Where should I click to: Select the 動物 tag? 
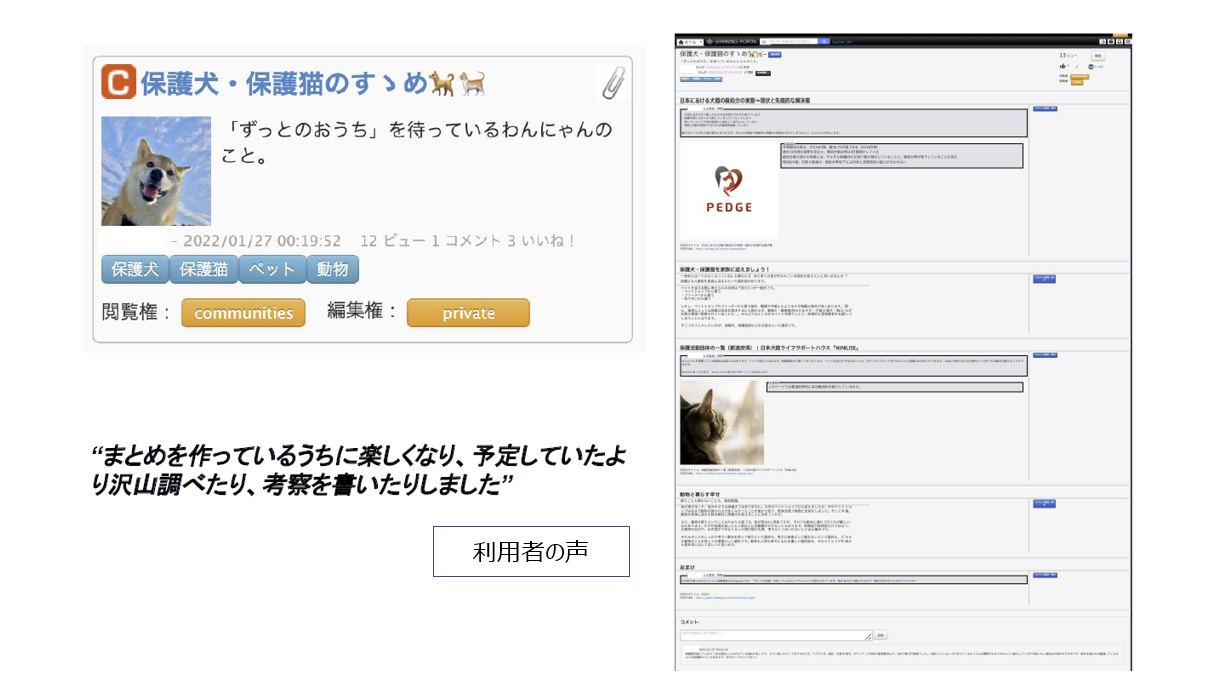(333, 270)
